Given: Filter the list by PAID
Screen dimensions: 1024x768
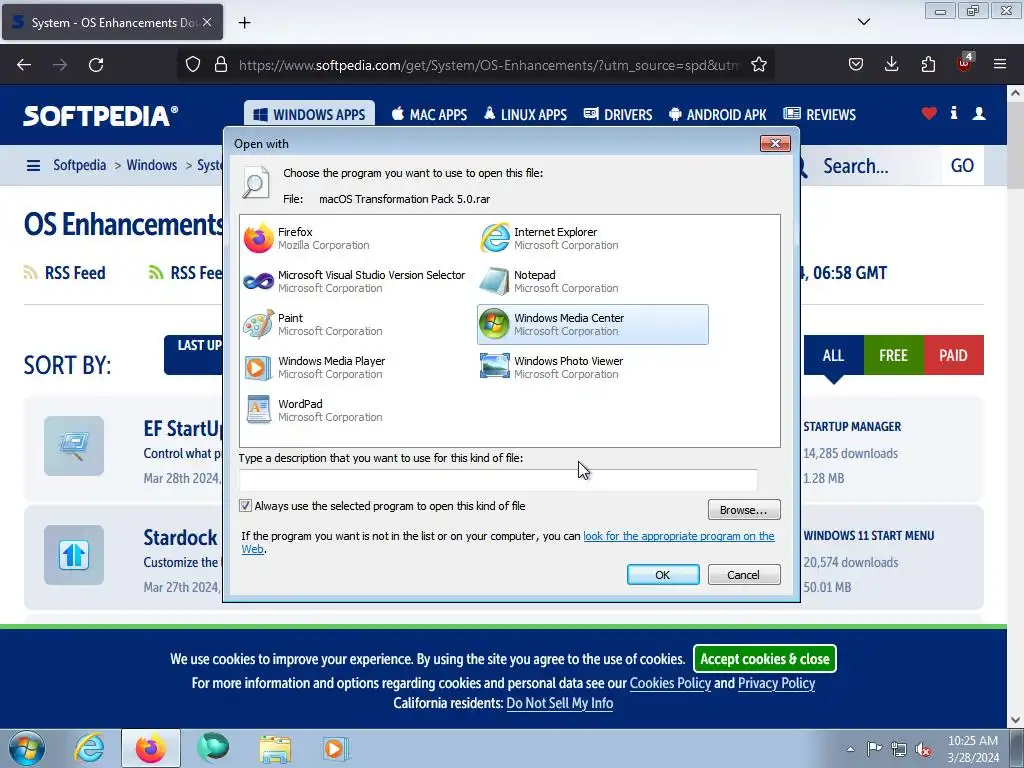Looking at the screenshot, I should point(953,355).
